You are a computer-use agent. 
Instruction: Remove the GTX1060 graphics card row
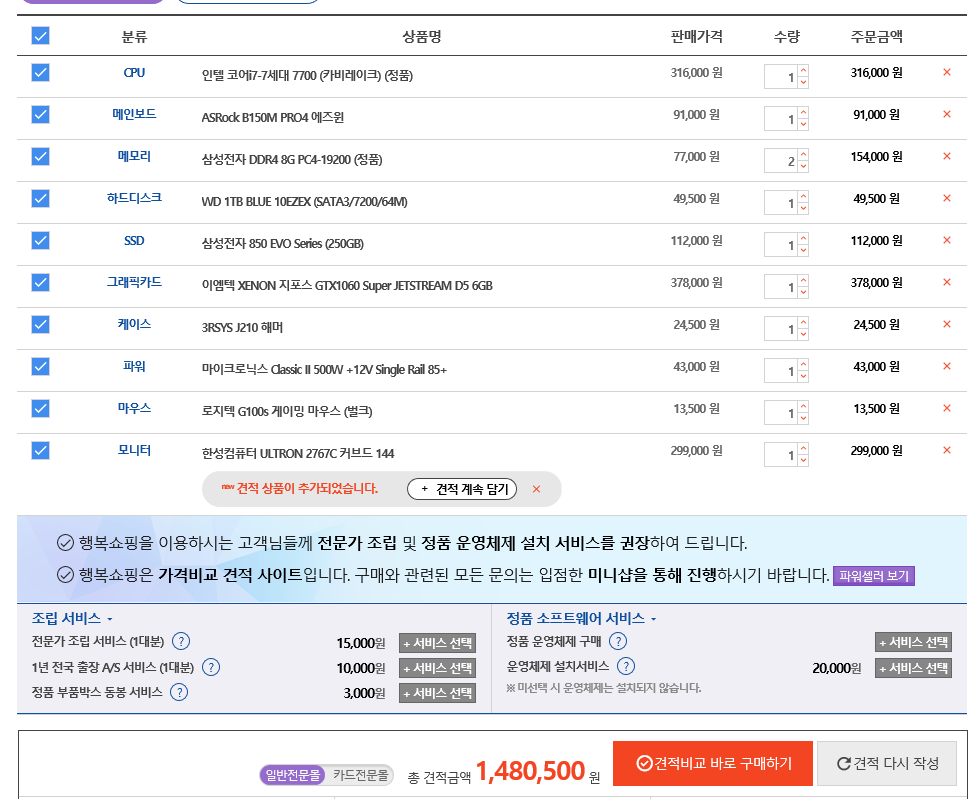946,282
